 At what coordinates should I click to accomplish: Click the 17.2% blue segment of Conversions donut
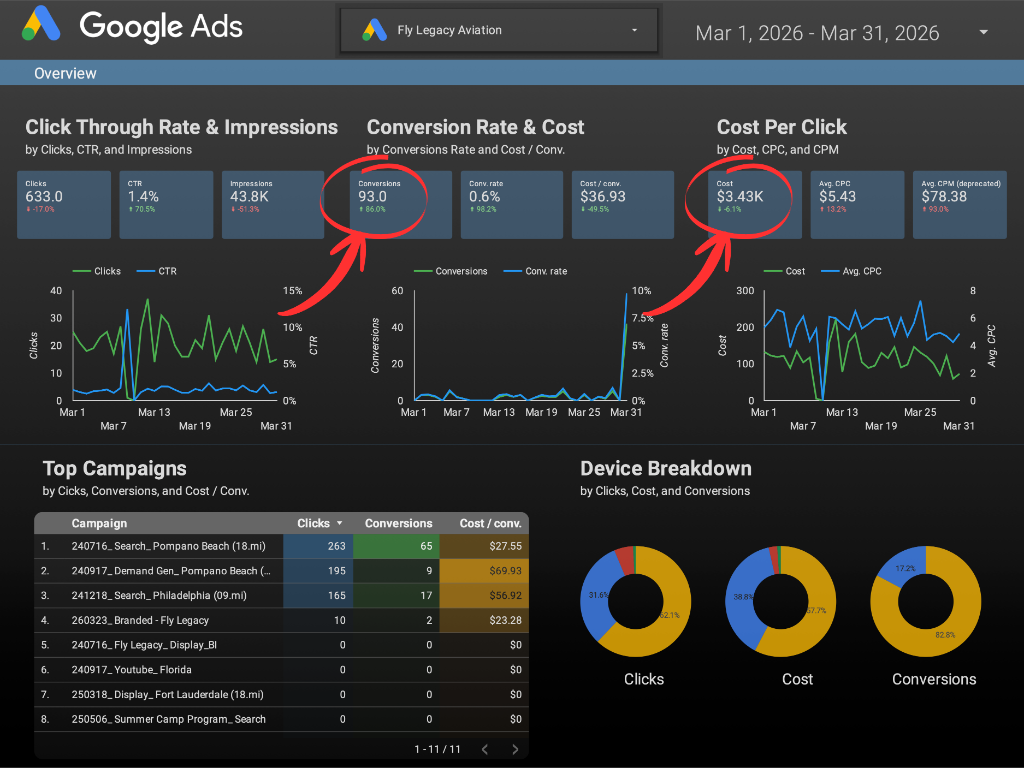(903, 566)
